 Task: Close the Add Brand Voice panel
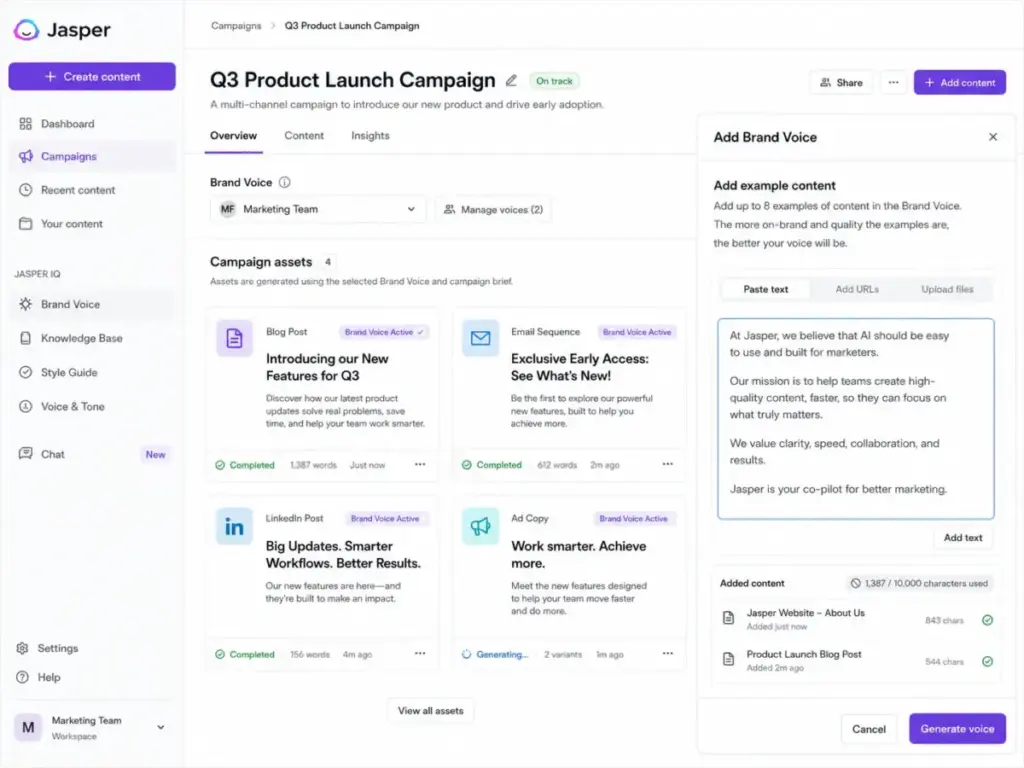click(x=993, y=137)
